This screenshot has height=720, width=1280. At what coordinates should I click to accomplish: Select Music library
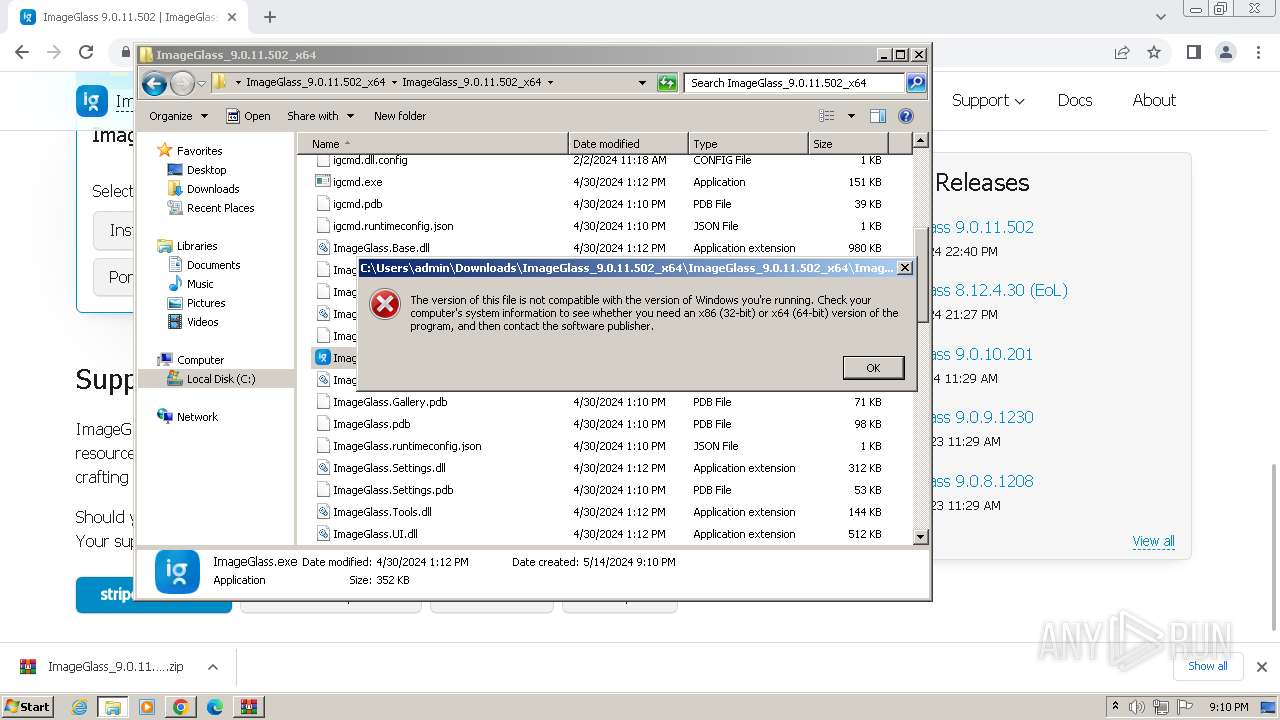pos(200,284)
